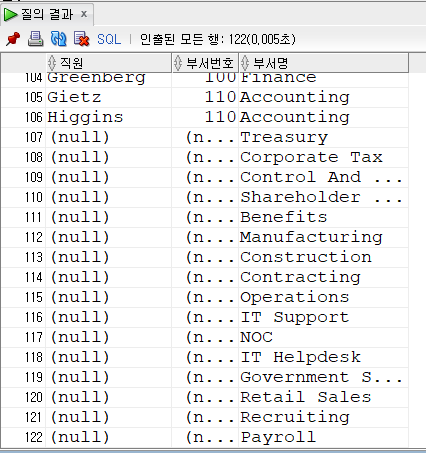The height and width of the screenshot is (453, 426).
Task: Click the Operations department cell
Action: point(323,297)
